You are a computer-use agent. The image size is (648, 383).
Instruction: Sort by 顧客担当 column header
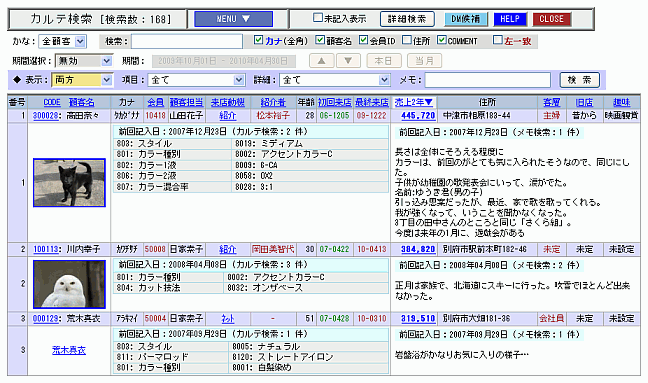coord(186,102)
